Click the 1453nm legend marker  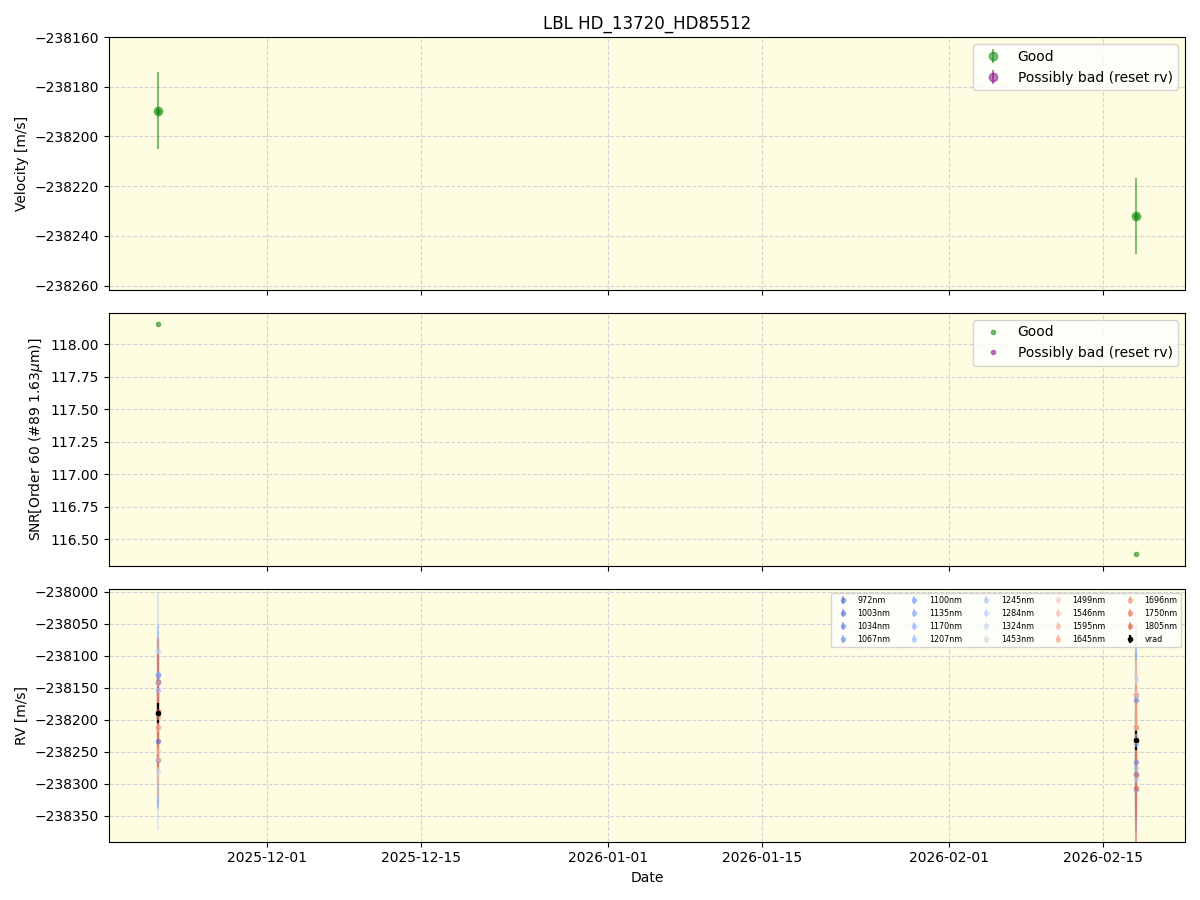[x=986, y=639]
